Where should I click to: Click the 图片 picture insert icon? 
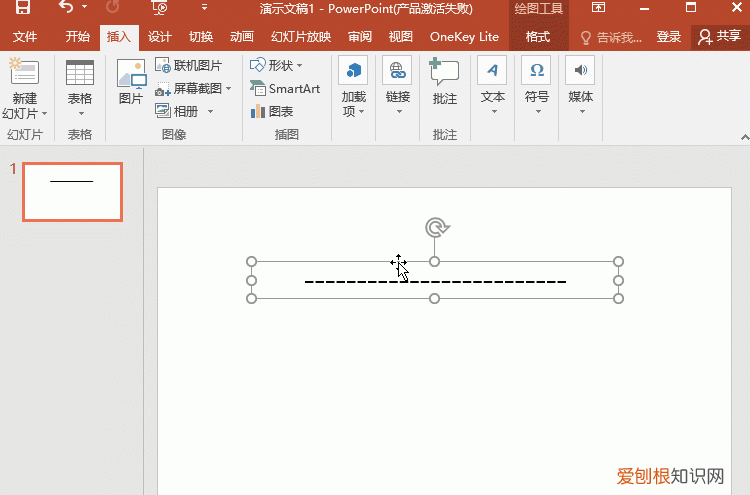pyautogui.click(x=131, y=82)
